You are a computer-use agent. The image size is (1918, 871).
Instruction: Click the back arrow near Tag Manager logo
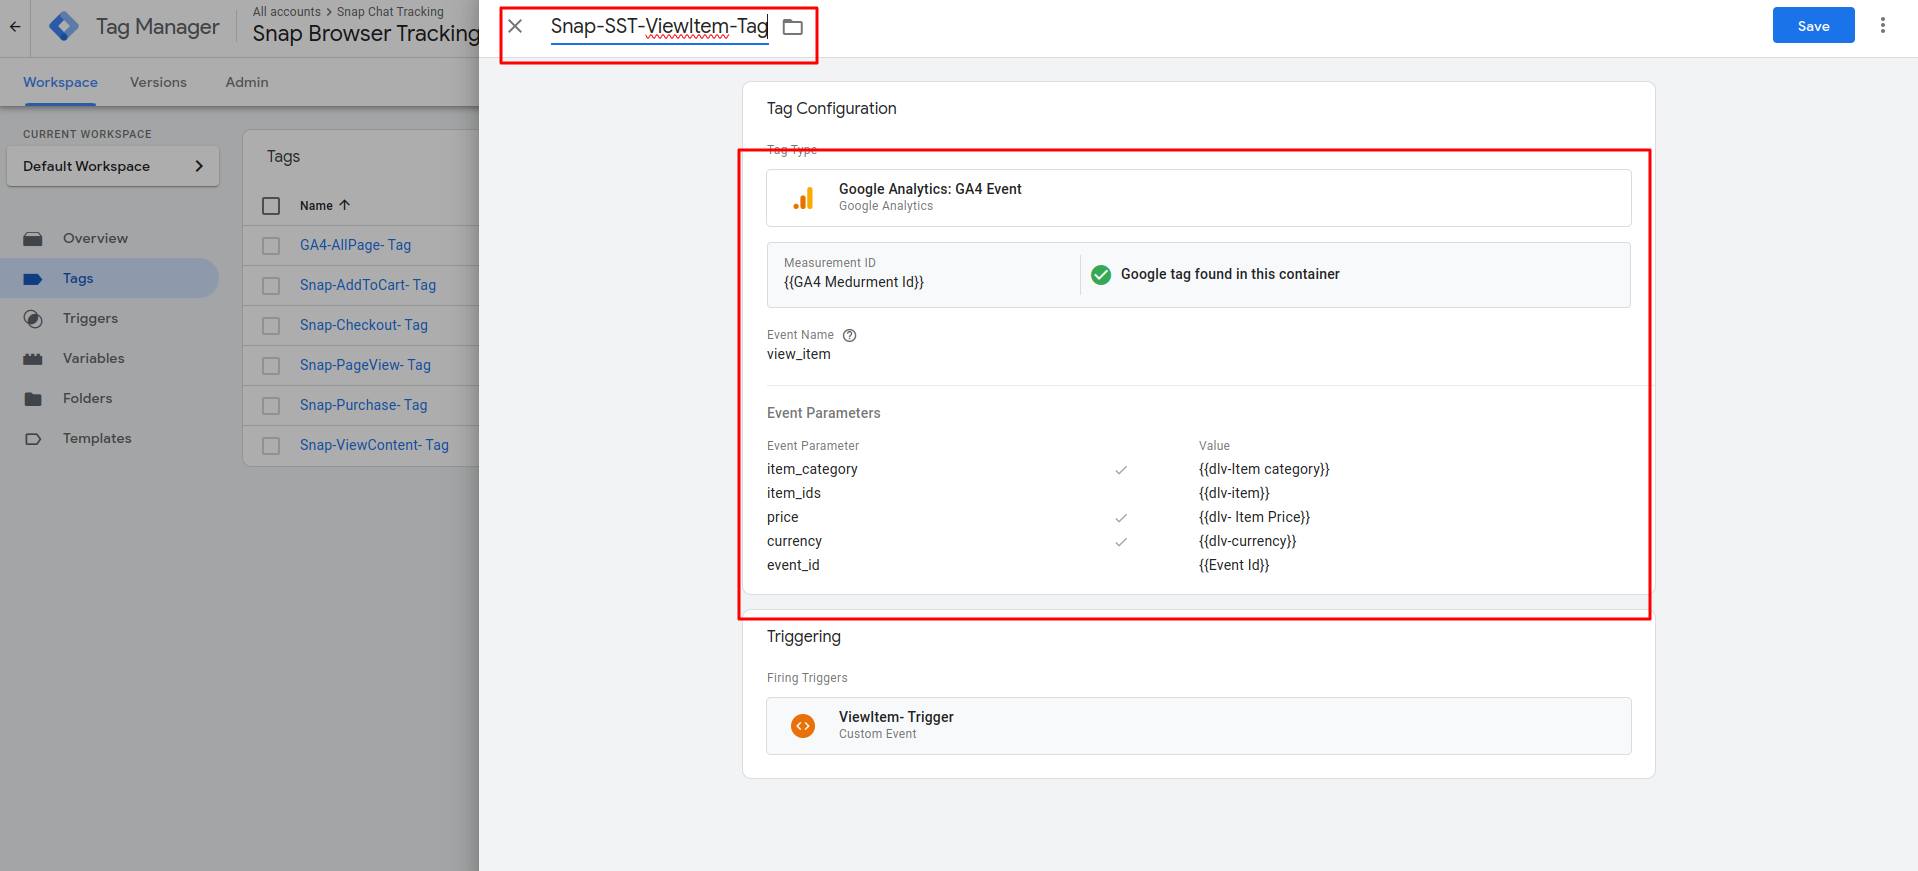[15, 27]
